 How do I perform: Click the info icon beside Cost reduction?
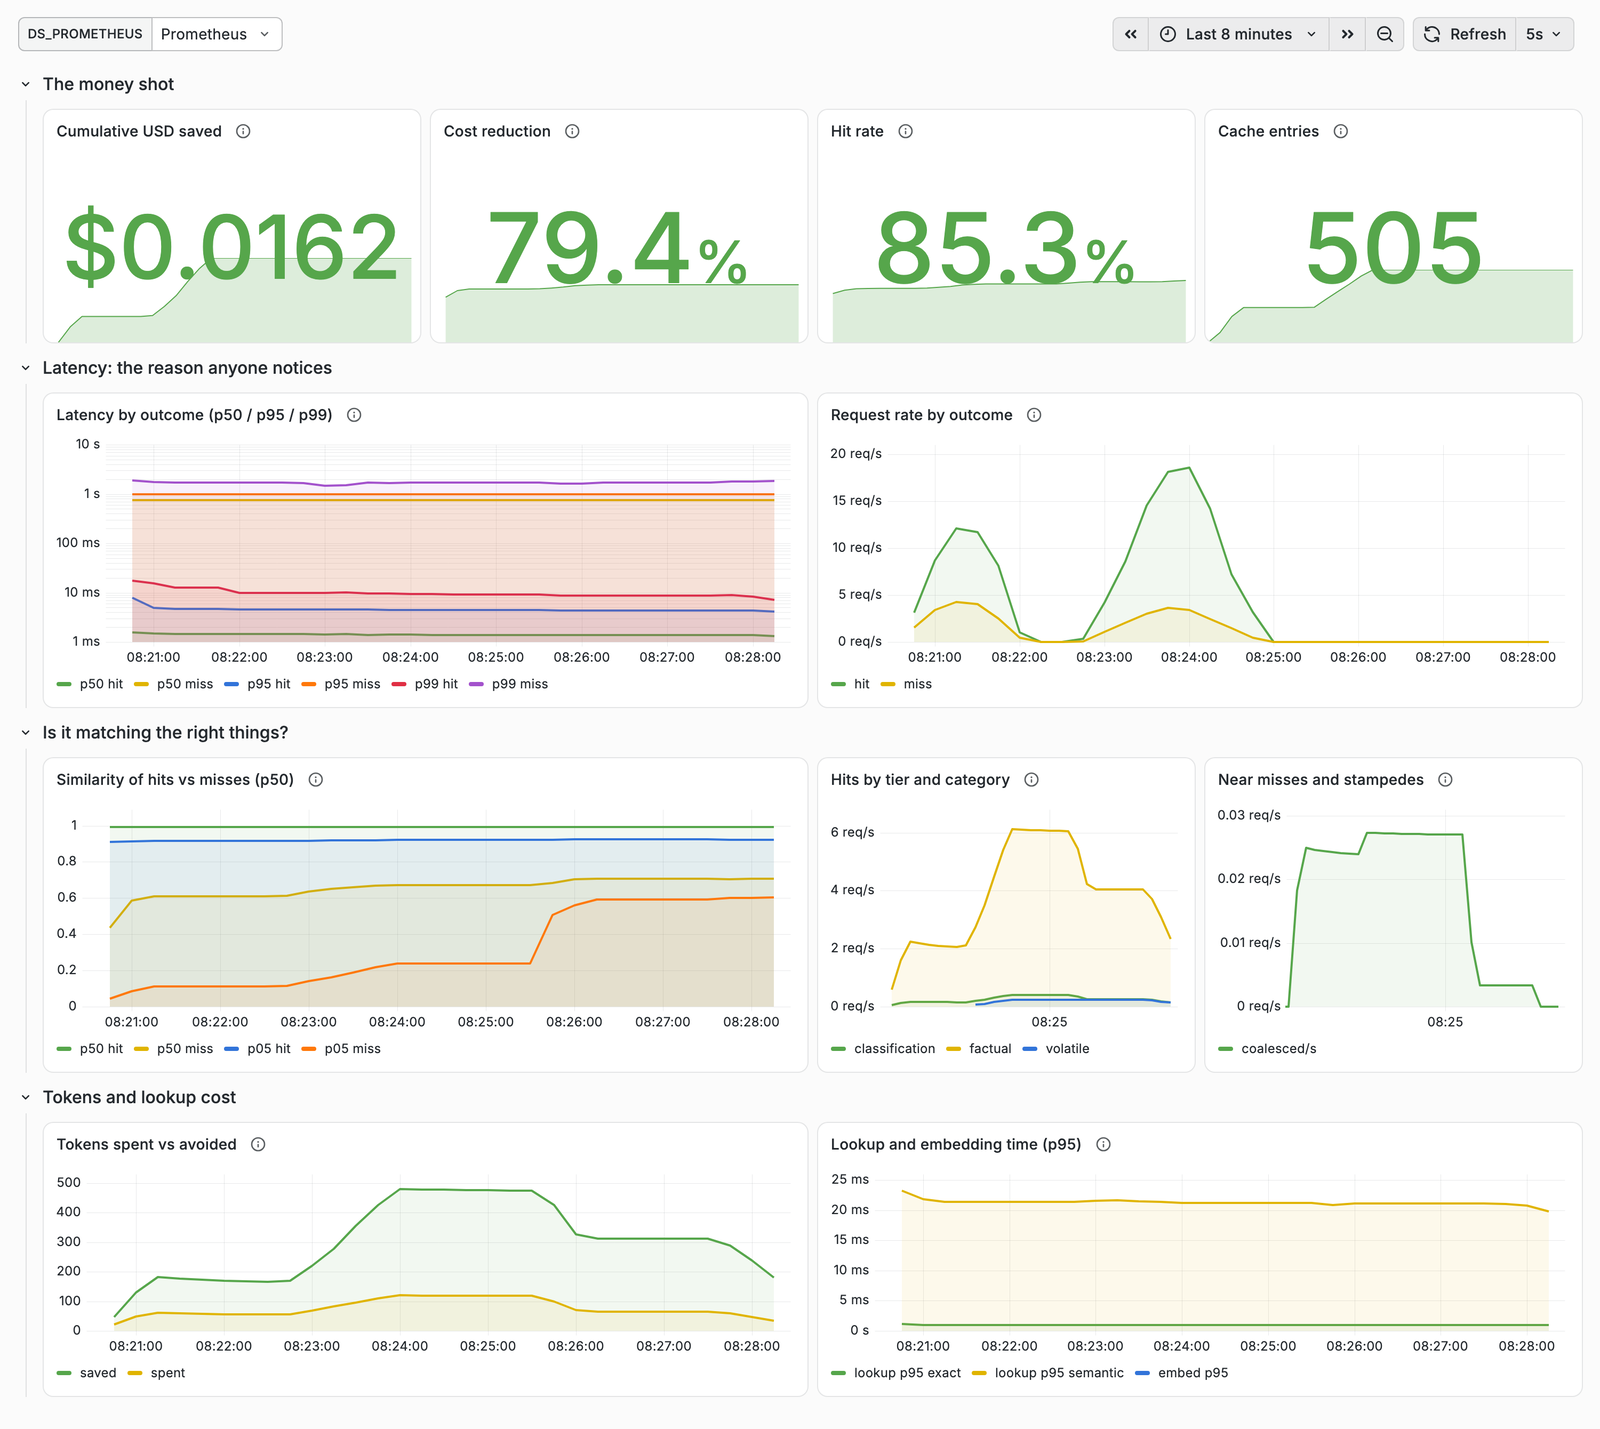572,131
